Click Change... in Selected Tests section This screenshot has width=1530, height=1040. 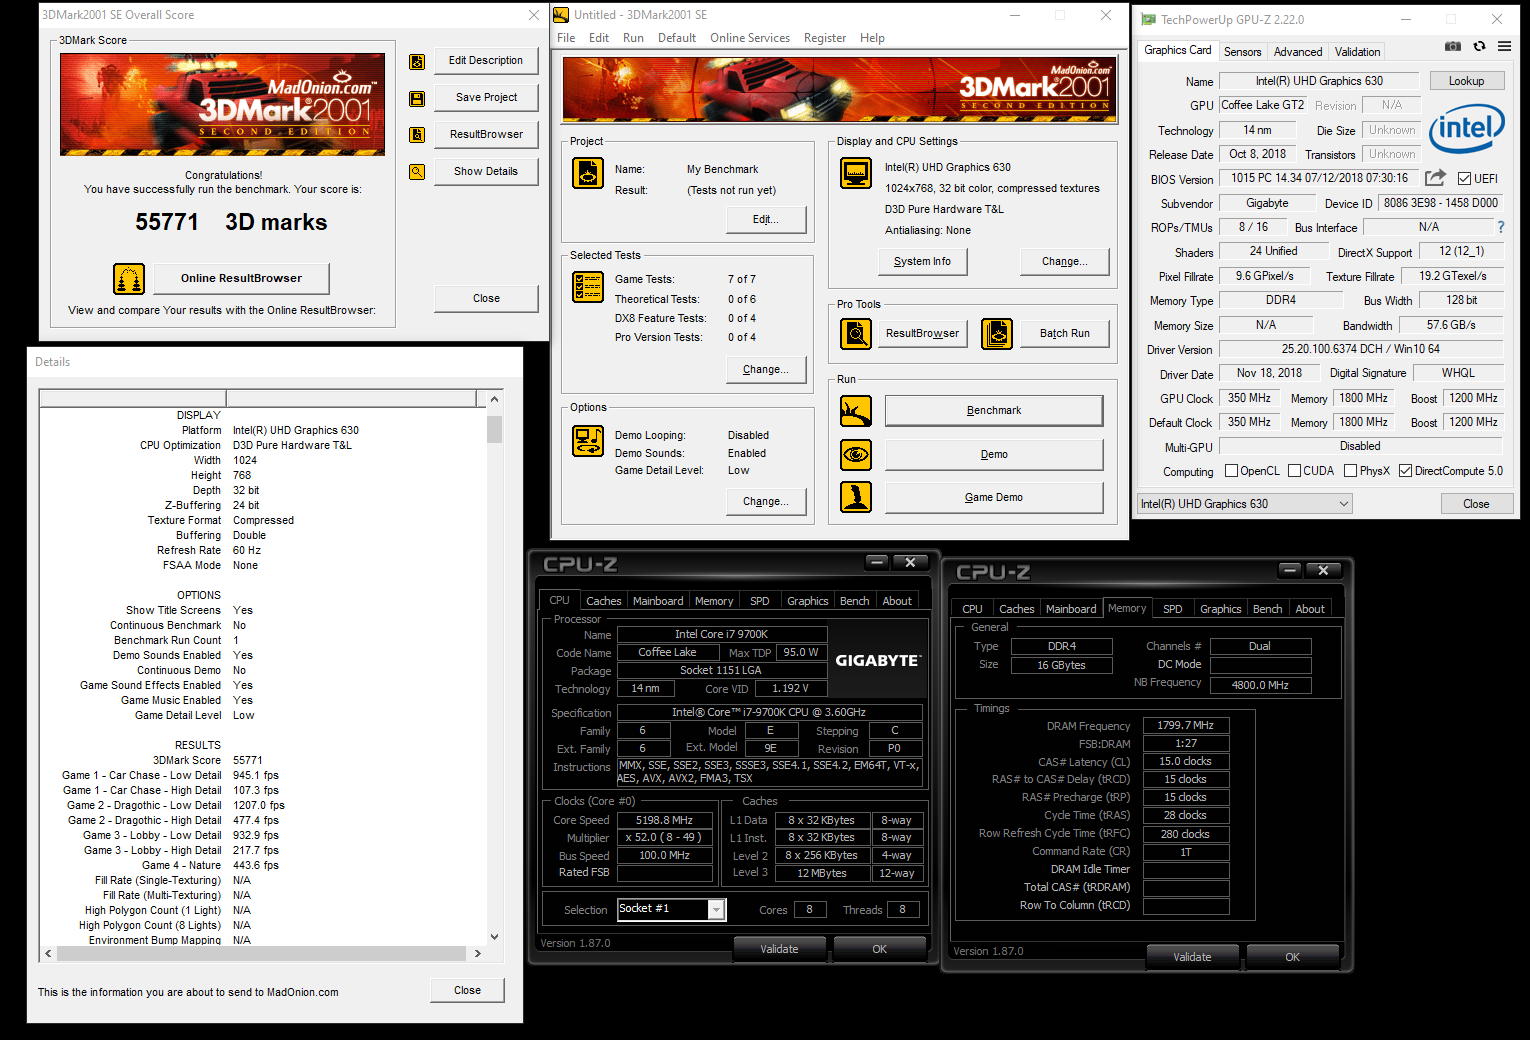[x=766, y=369]
